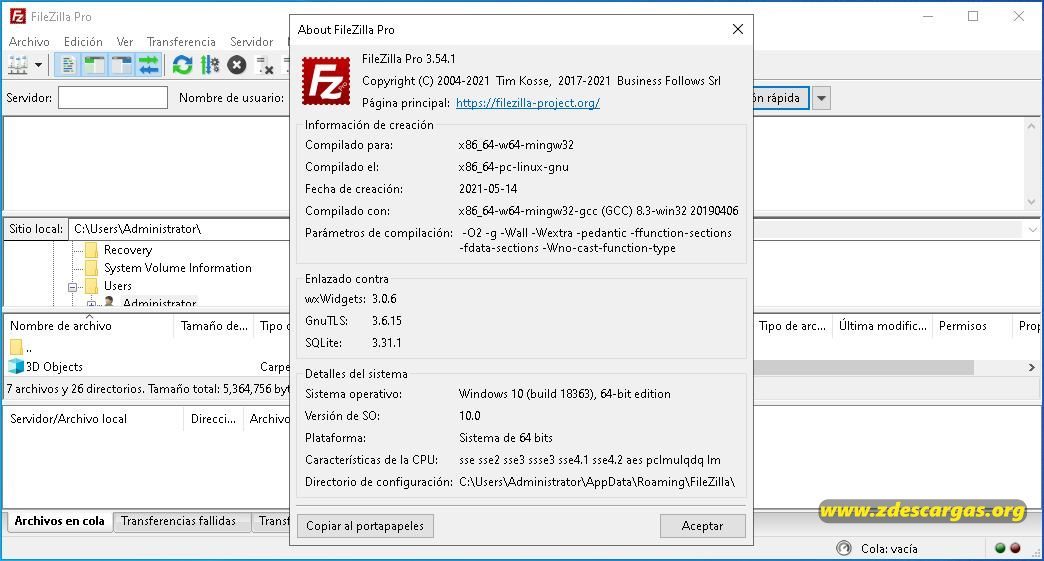The height and width of the screenshot is (561, 1044).
Task: Click the Servidor host input field
Action: (113, 98)
